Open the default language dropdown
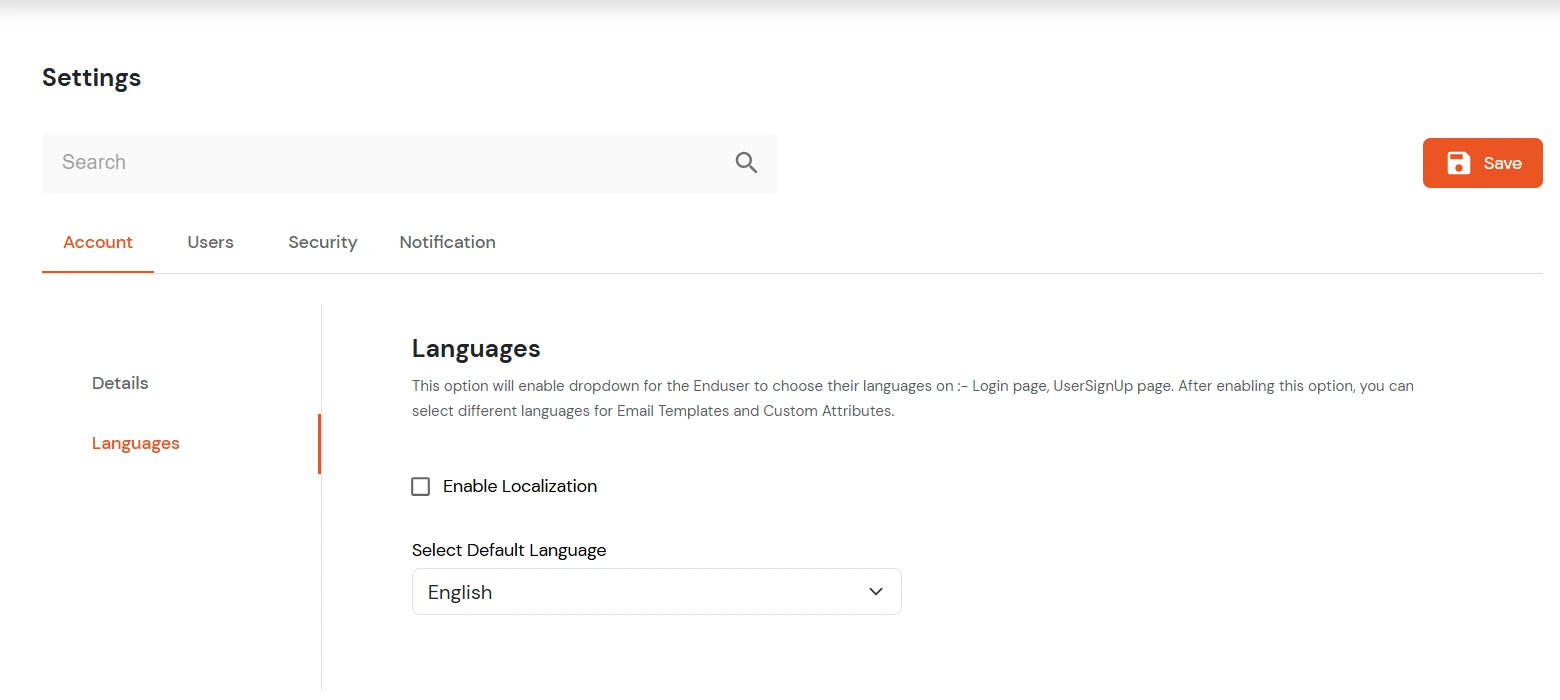 pos(656,591)
